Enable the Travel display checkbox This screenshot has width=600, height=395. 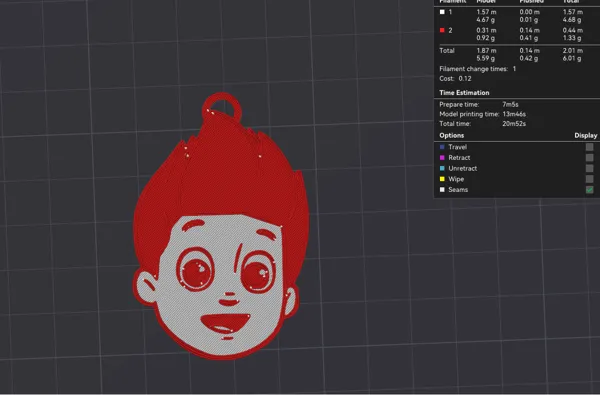[x=589, y=147]
